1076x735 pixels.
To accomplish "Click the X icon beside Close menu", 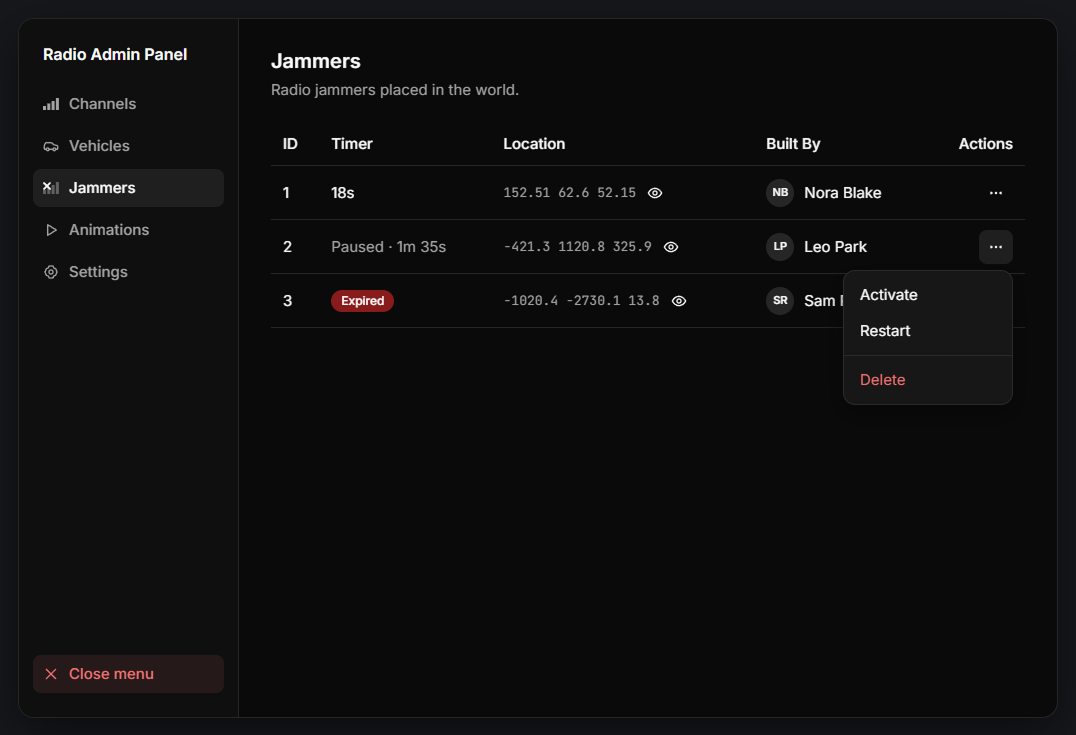I will 51,674.
